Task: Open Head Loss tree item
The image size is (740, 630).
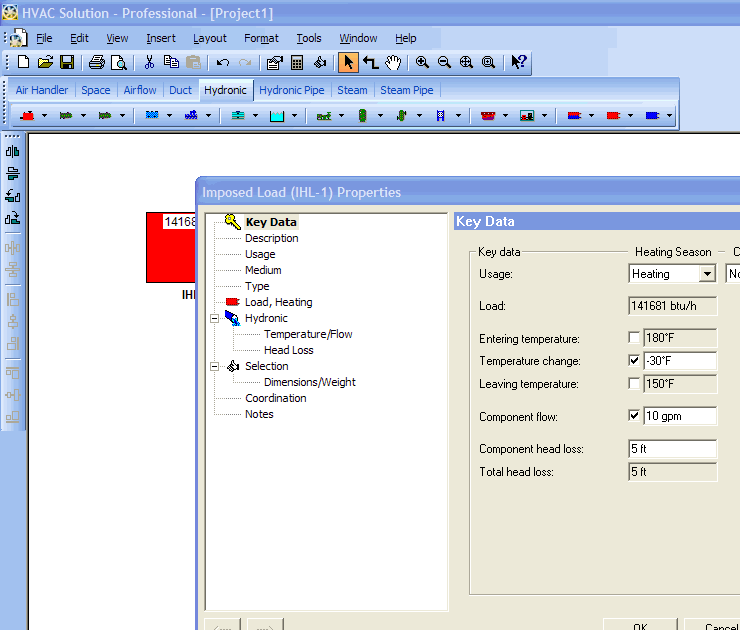Action: pos(288,350)
